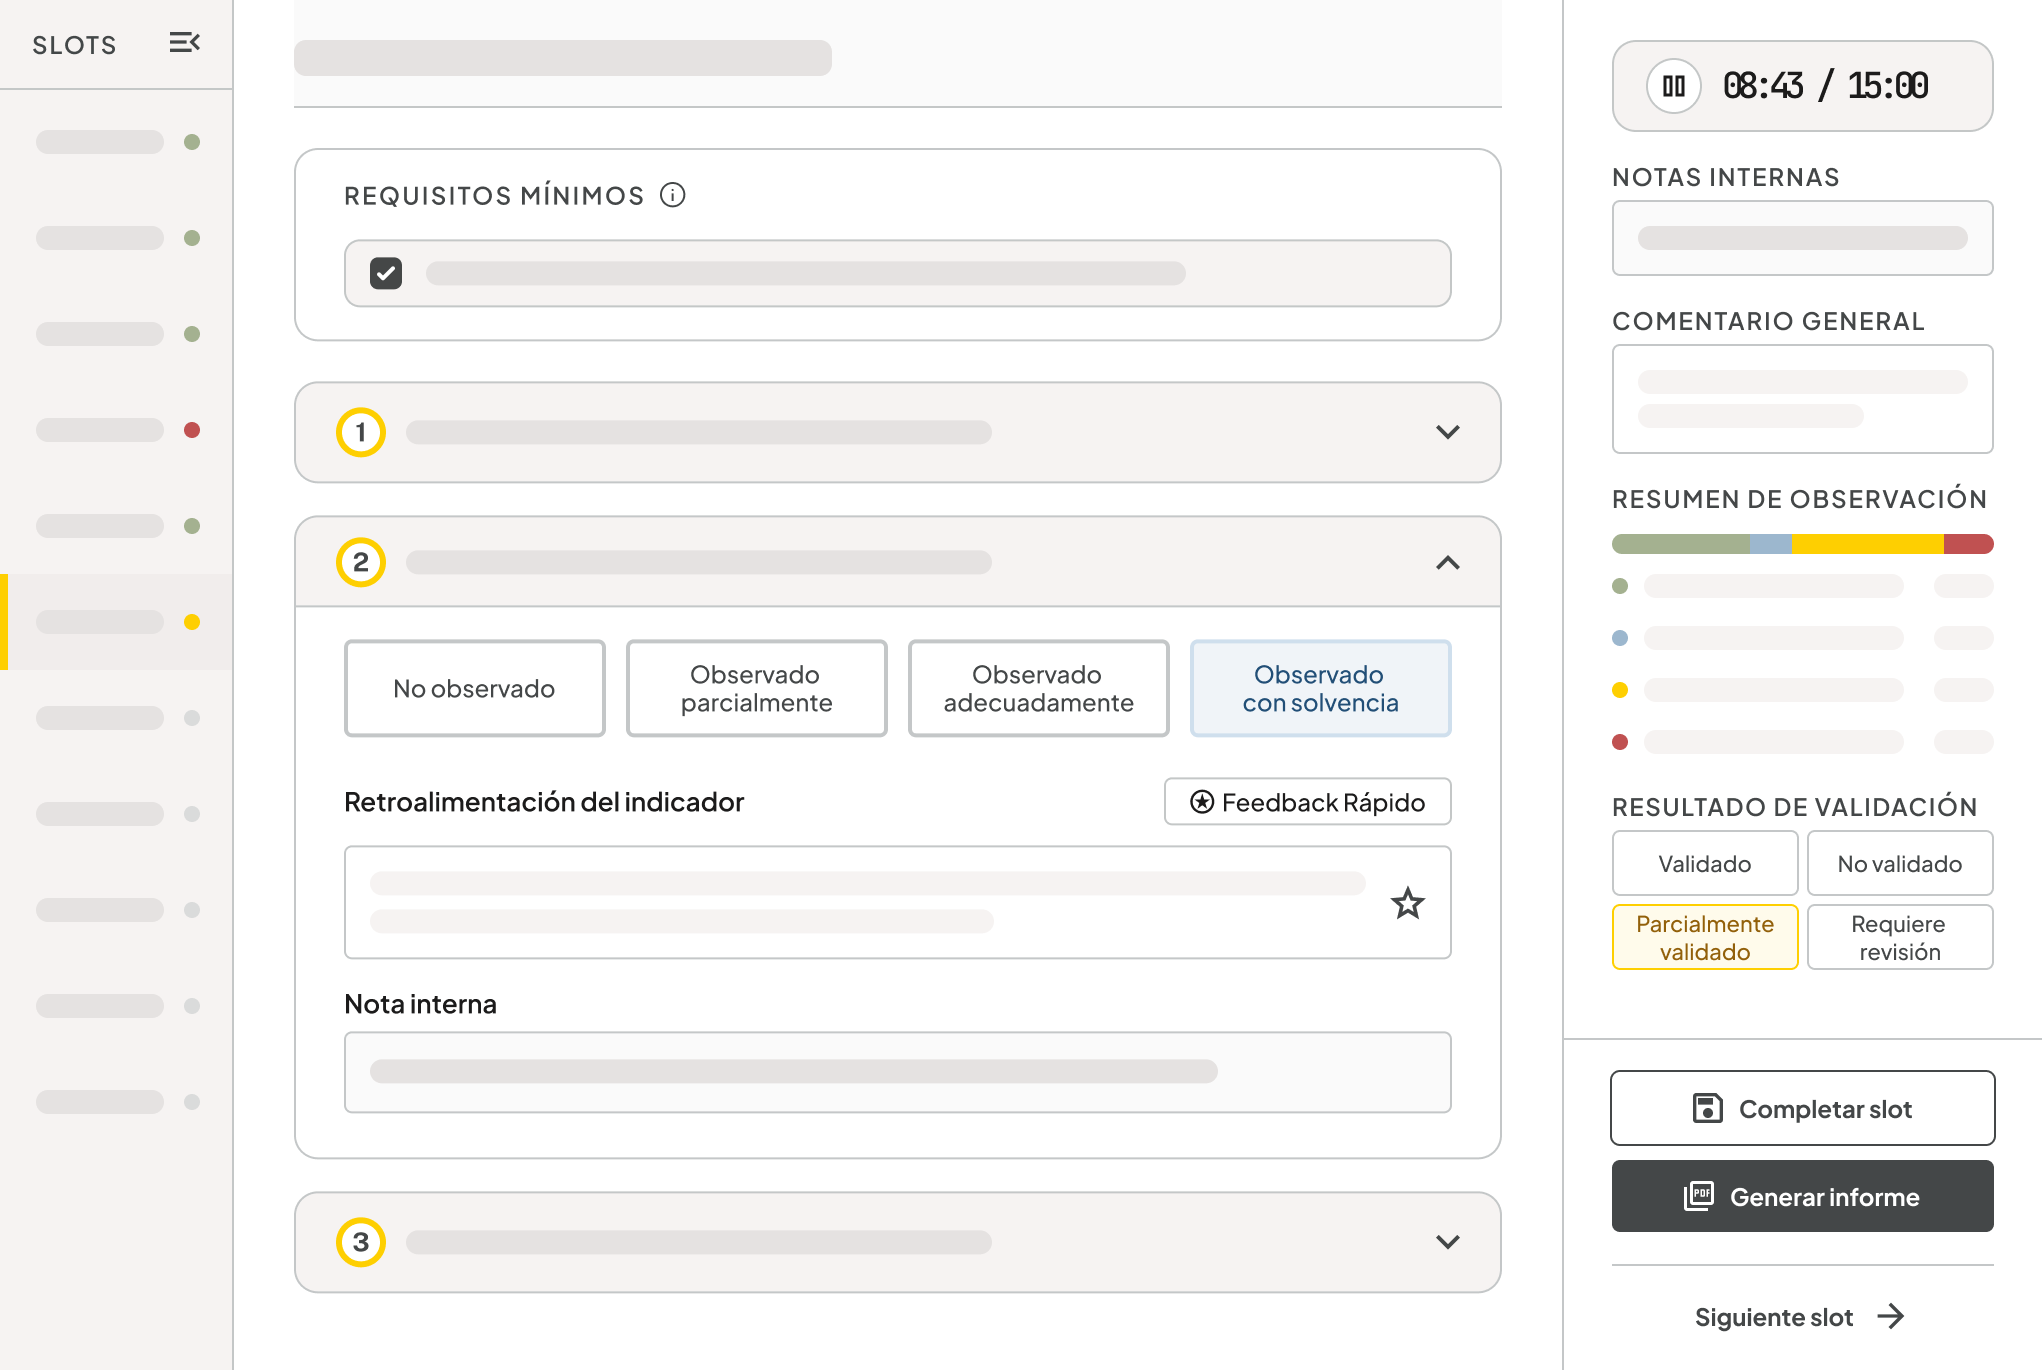This screenshot has width=2042, height=1370.
Task: Select the No observado option
Action: pos(475,688)
